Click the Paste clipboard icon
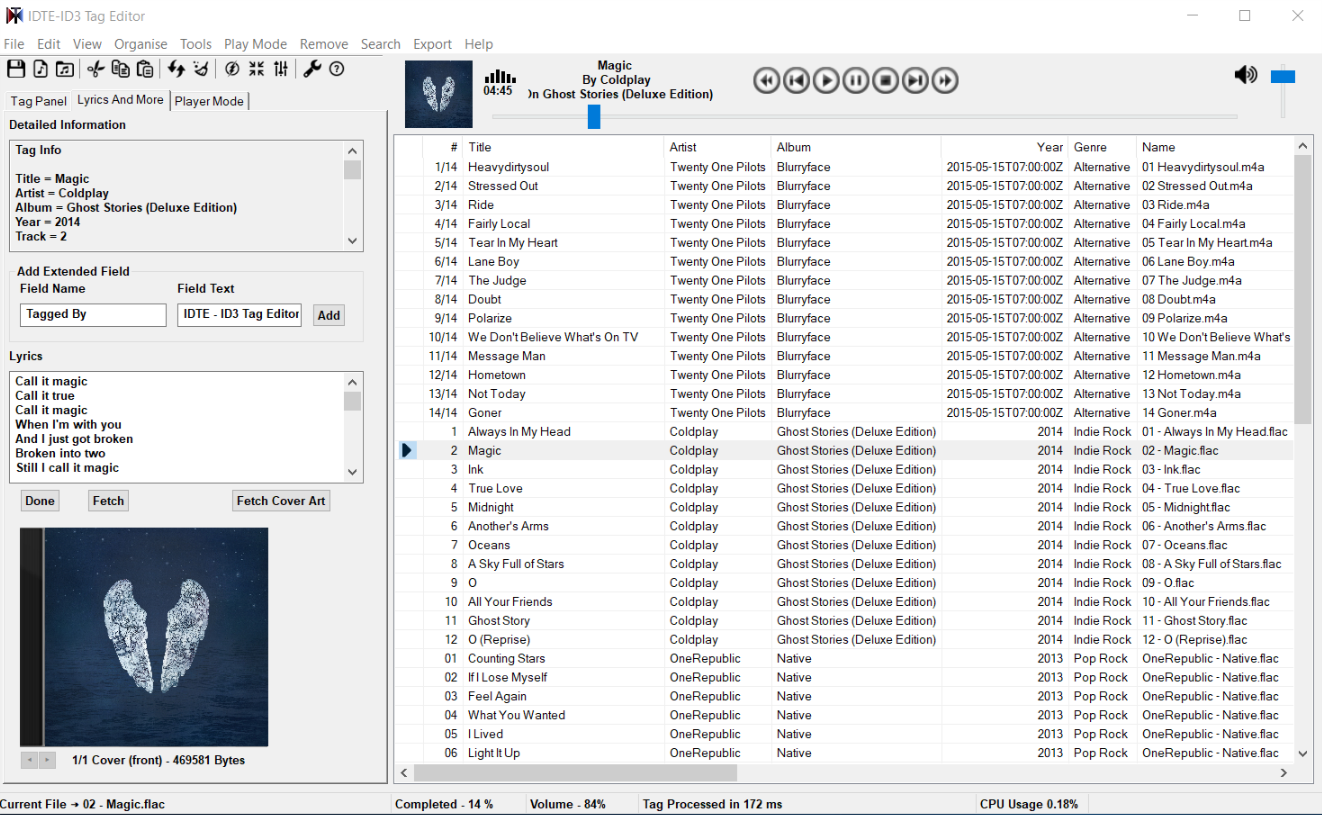Viewport: 1322px width, 815px height. (145, 69)
